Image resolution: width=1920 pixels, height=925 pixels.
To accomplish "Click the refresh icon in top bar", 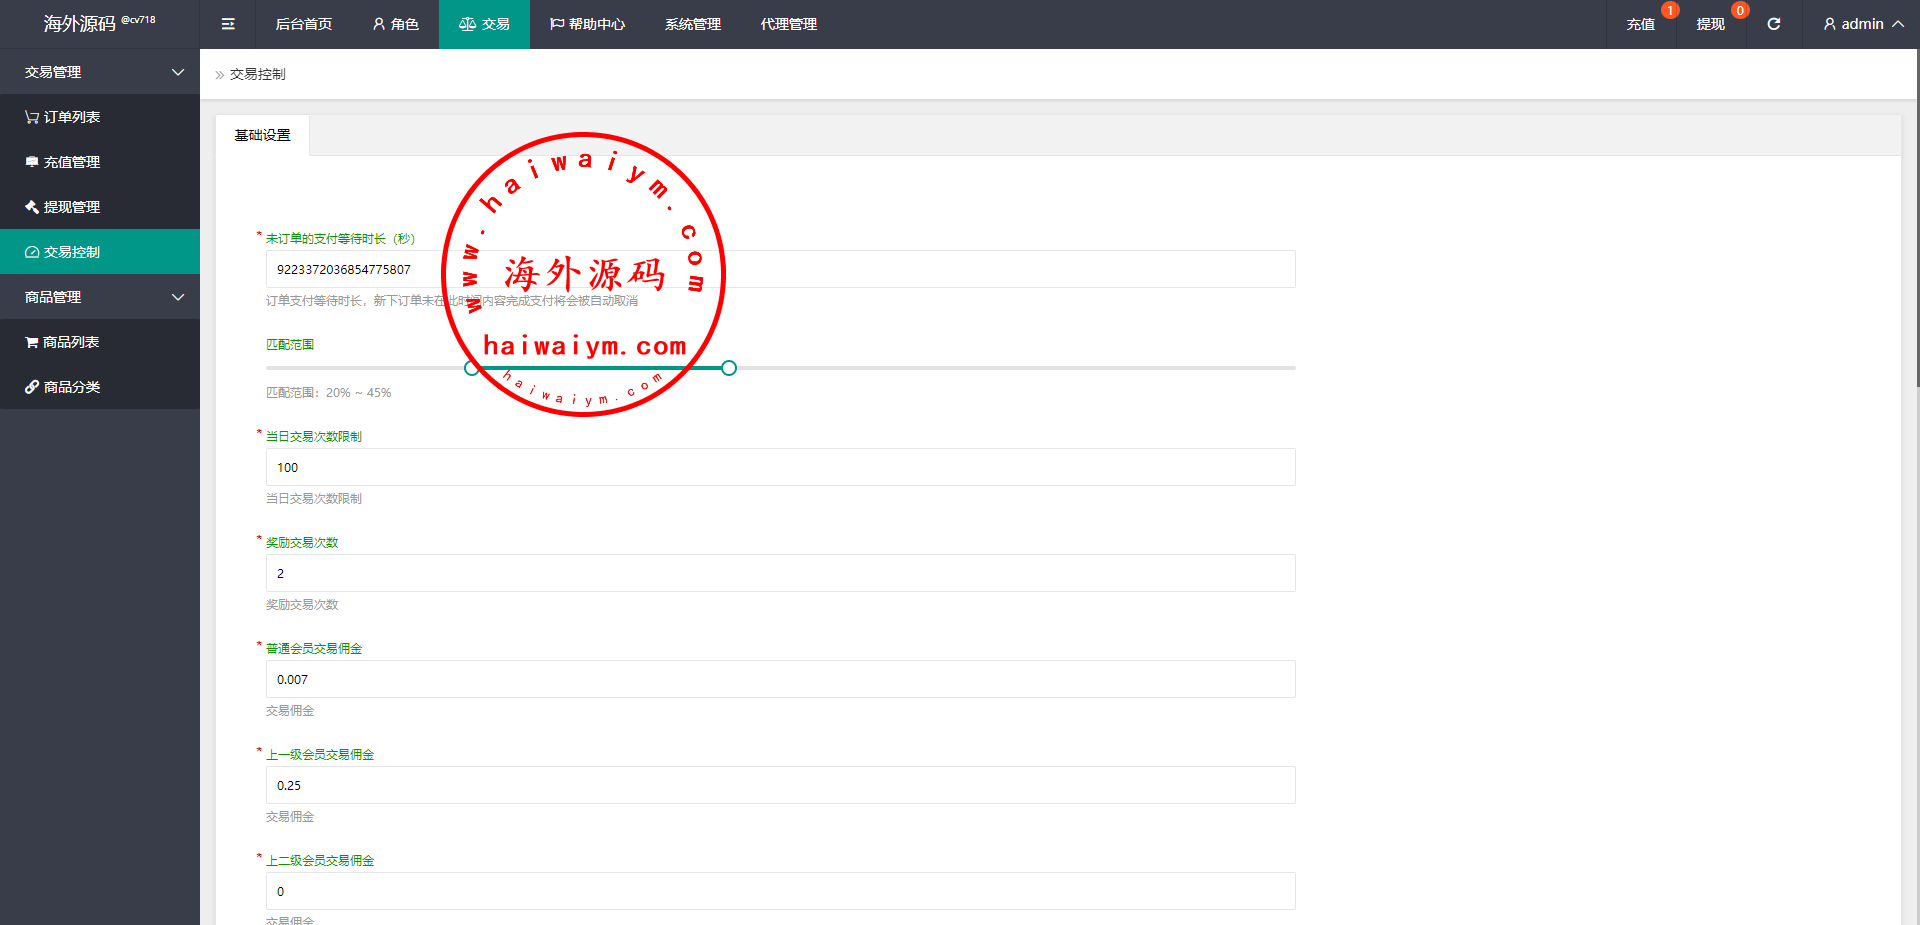I will pyautogui.click(x=1773, y=24).
